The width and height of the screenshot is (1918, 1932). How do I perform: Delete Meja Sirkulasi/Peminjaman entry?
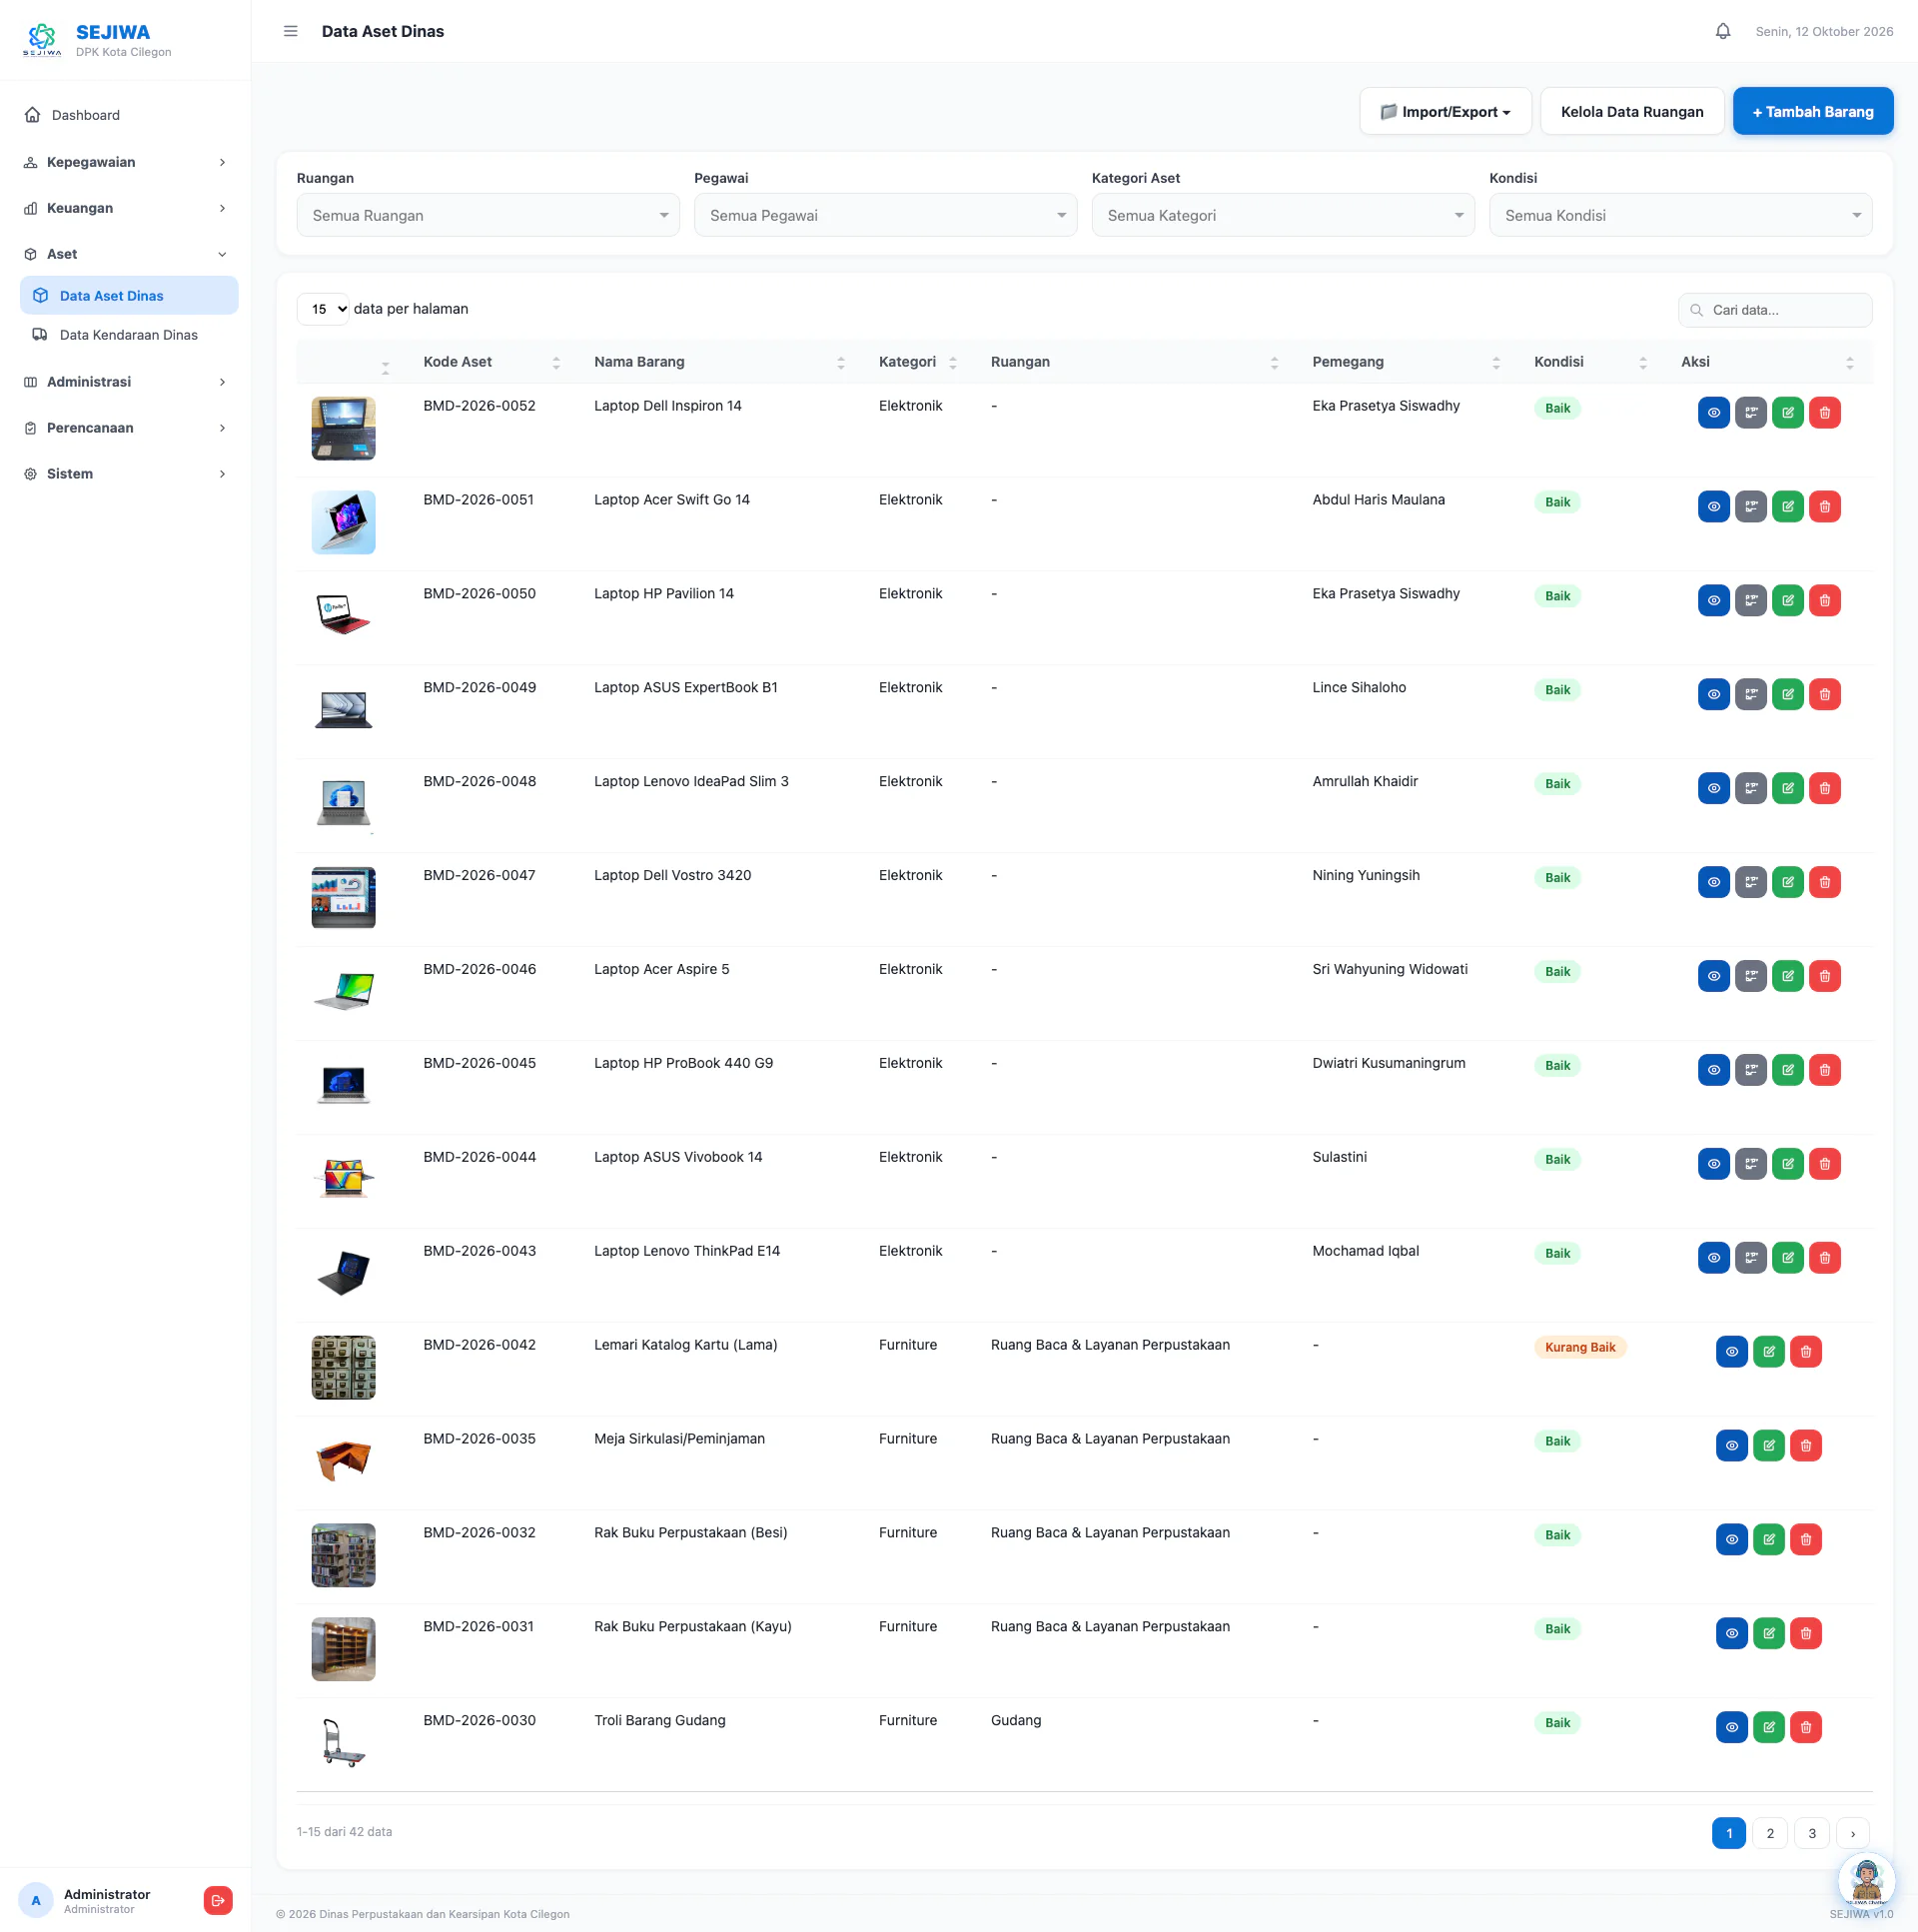[x=1805, y=1446]
